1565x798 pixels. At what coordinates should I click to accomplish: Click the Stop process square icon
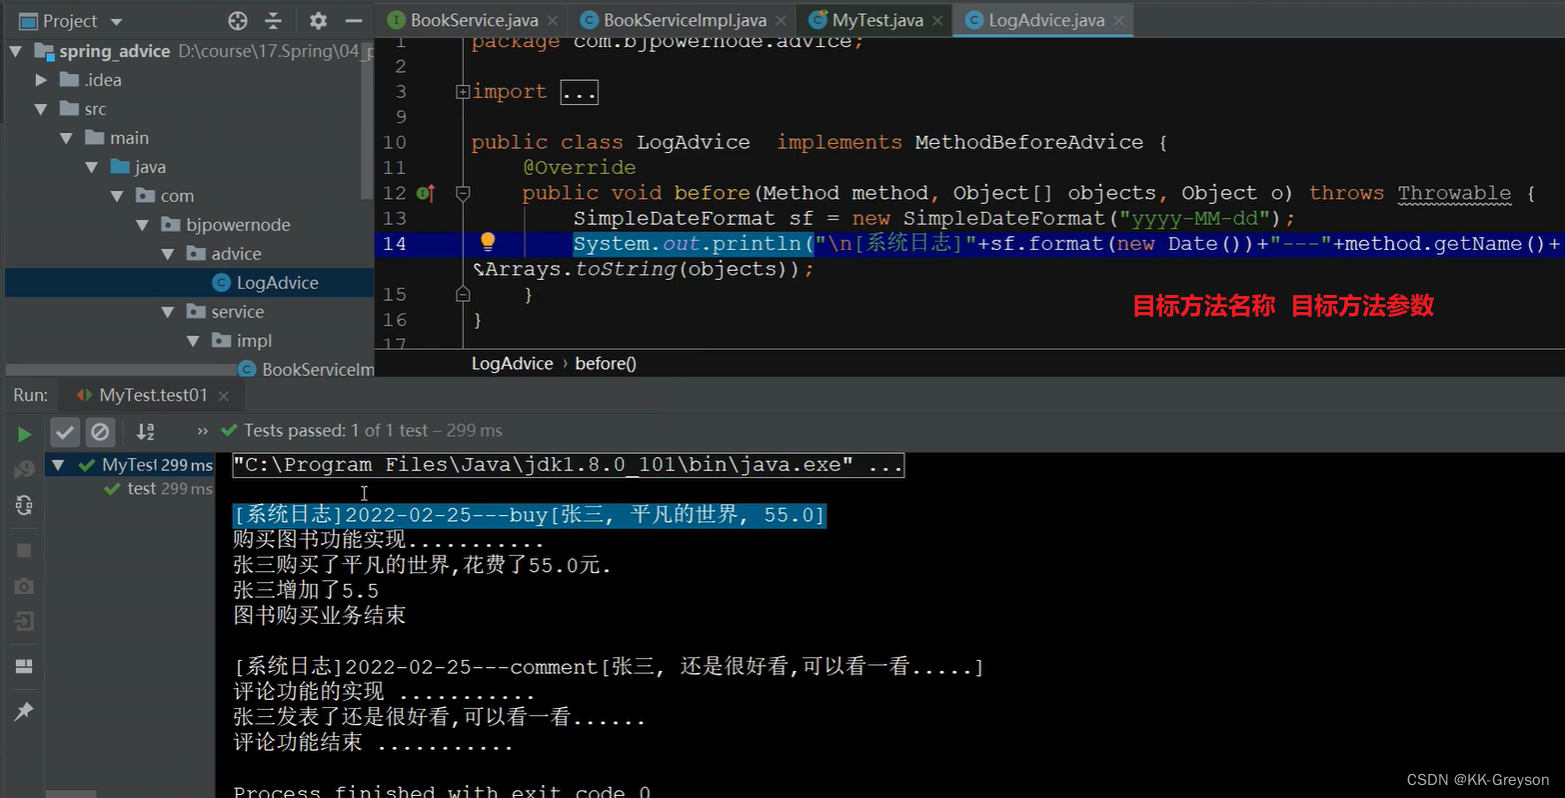click(x=24, y=550)
